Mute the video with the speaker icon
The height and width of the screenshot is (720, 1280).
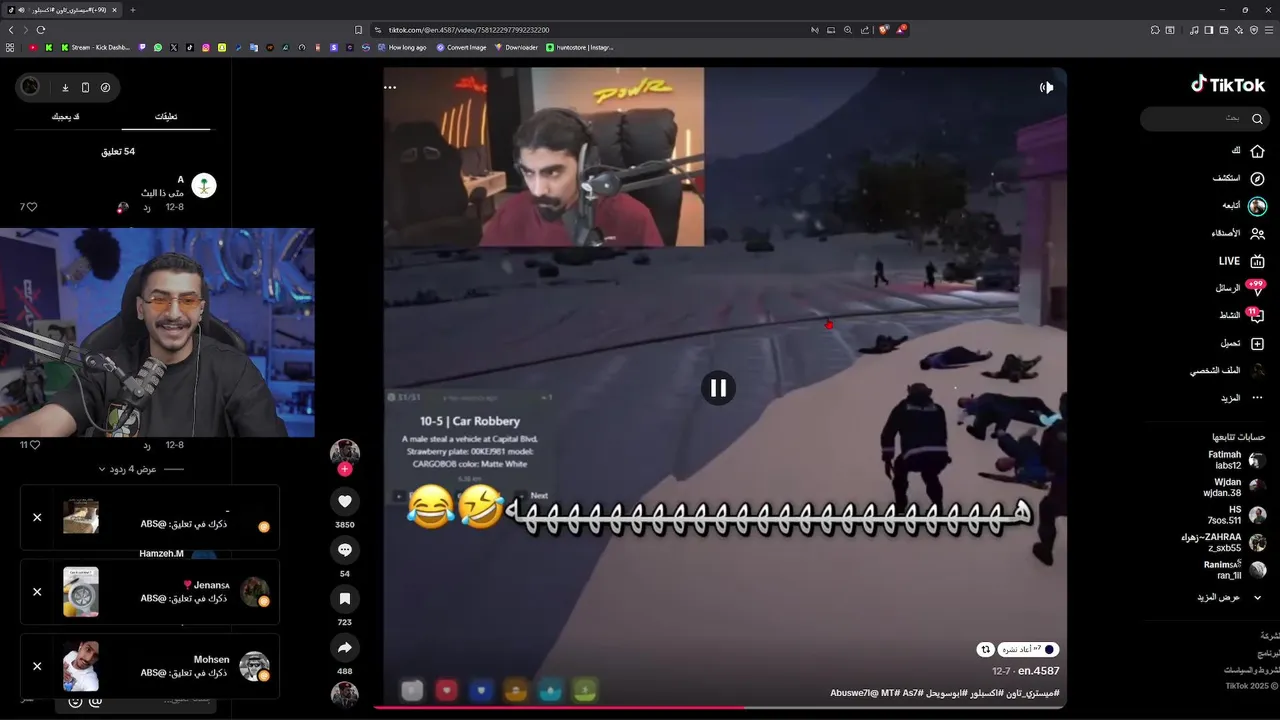1046,88
